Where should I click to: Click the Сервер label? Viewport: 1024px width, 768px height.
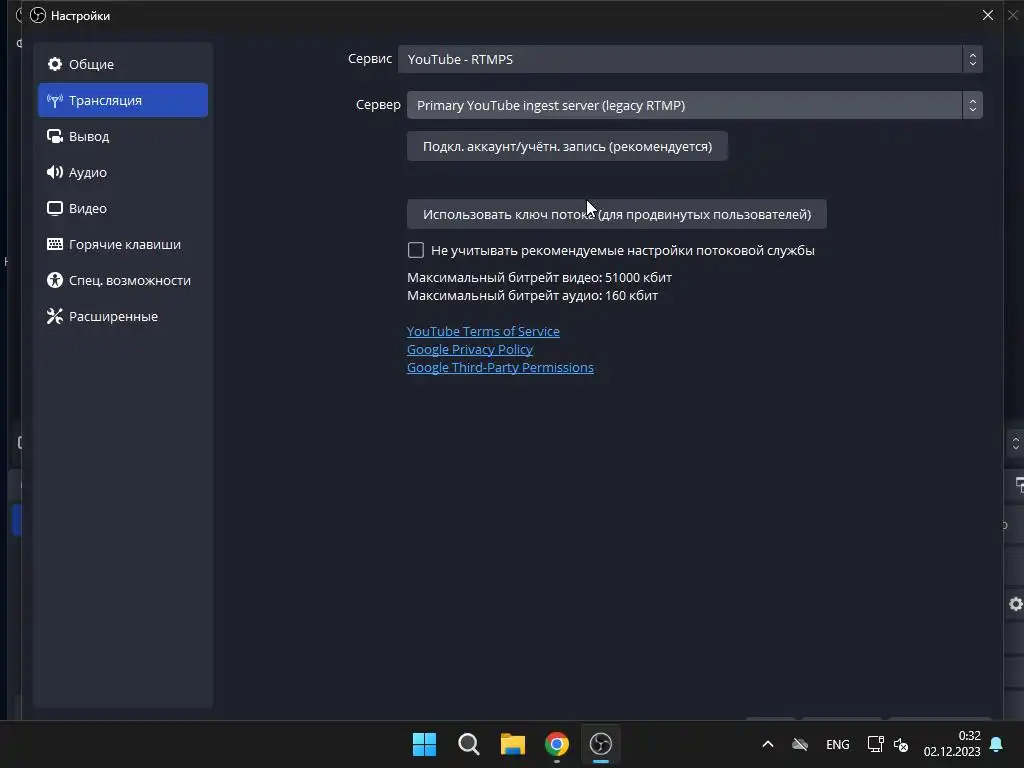(378, 104)
